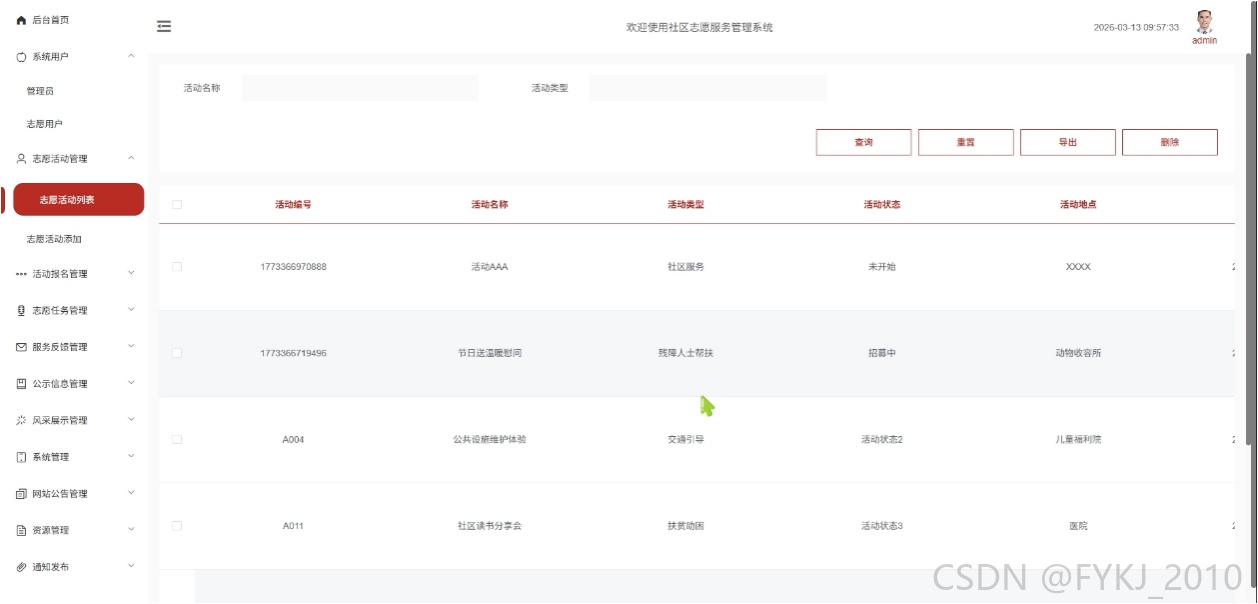Expand the 通知发布 chevron

tap(131, 566)
